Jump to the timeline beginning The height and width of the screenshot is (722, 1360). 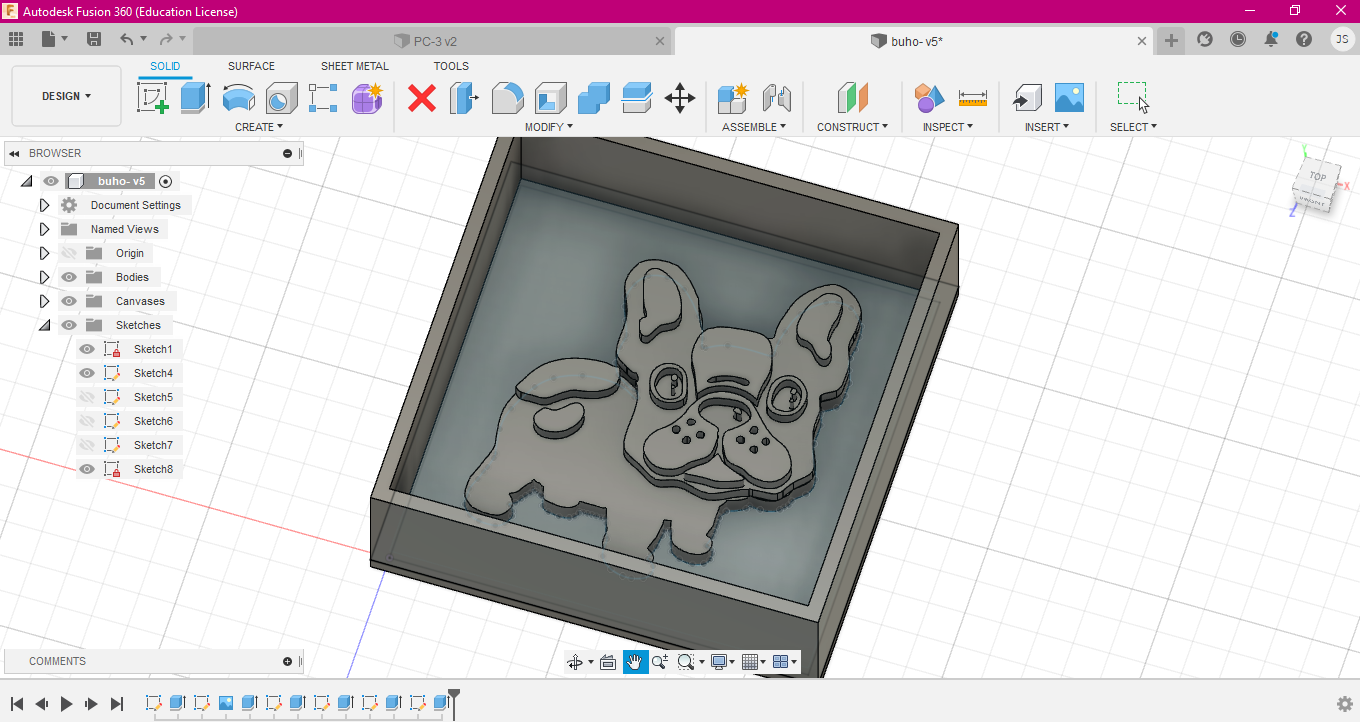point(17,704)
